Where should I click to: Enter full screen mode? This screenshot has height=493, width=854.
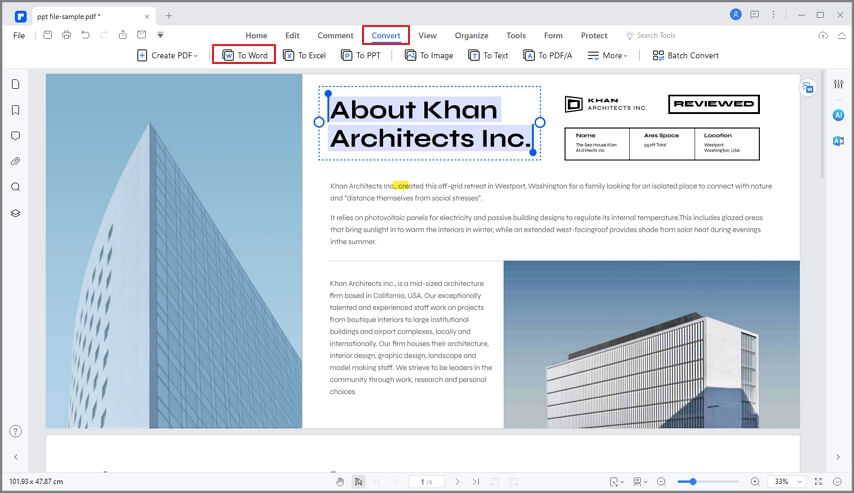point(818,482)
